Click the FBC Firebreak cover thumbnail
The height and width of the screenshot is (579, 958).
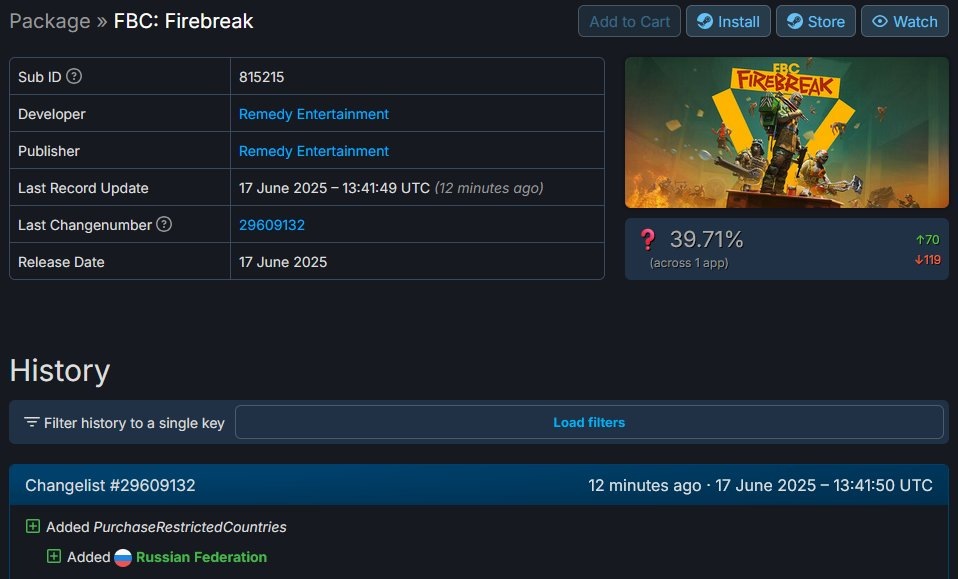[786, 133]
